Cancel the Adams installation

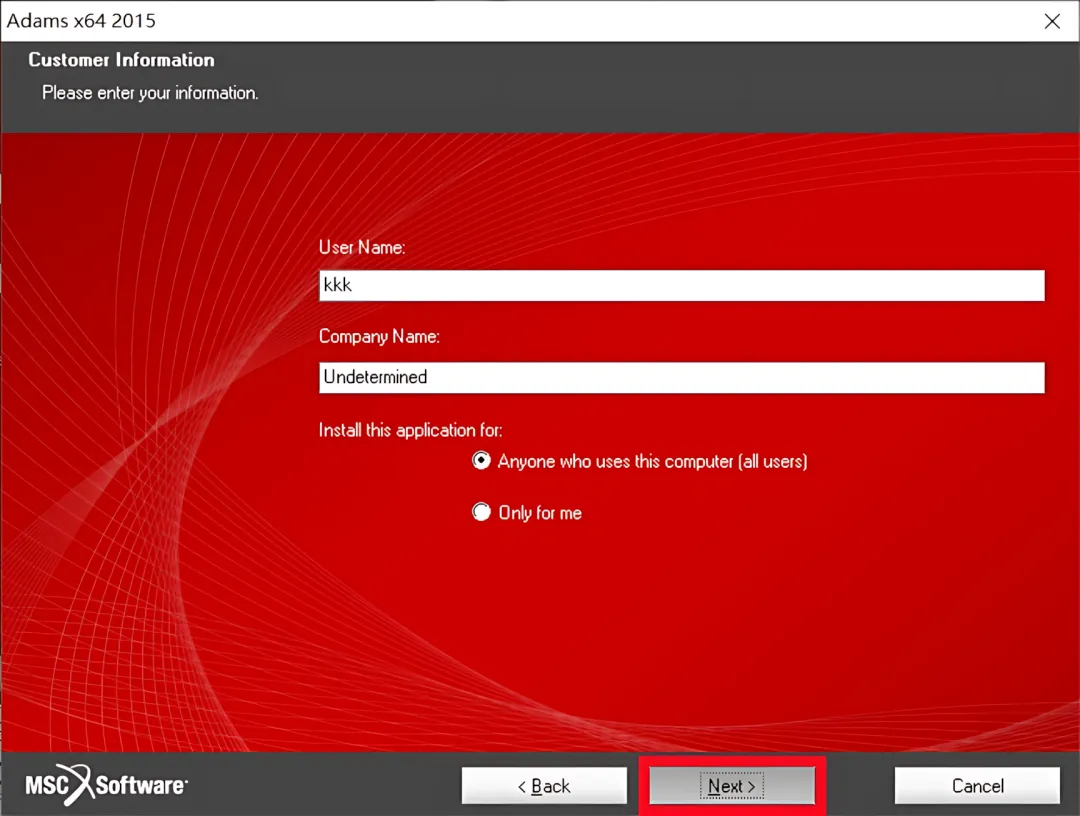point(977,786)
